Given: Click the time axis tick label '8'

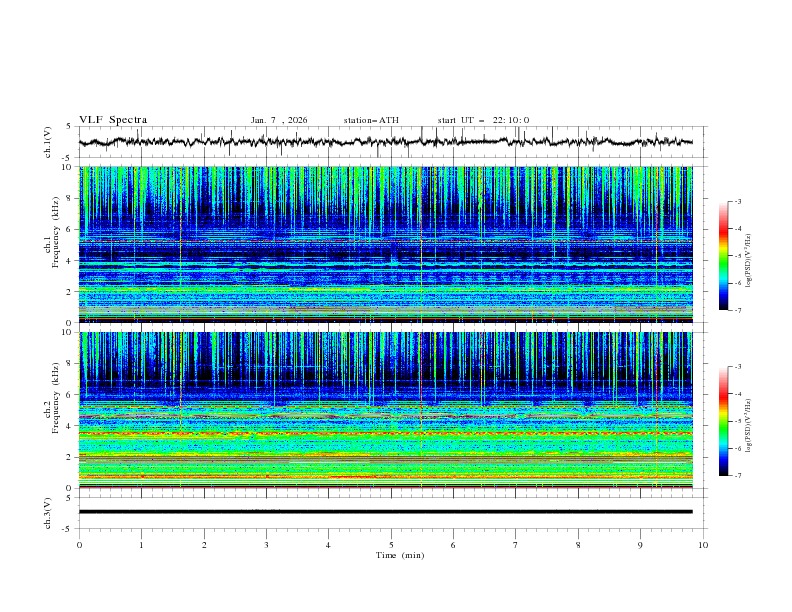Looking at the screenshot, I should point(578,545).
